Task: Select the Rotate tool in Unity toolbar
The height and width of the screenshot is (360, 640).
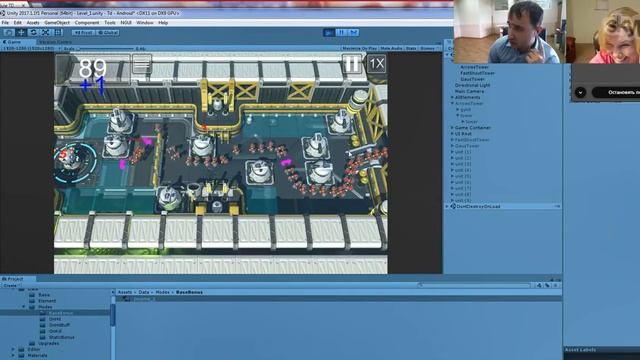Action: click(x=33, y=32)
